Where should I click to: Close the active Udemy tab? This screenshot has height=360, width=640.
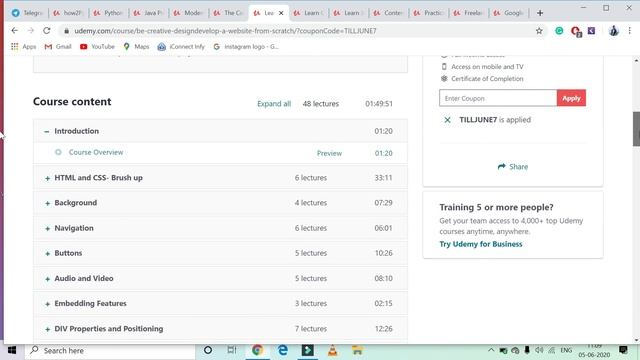[281, 13]
